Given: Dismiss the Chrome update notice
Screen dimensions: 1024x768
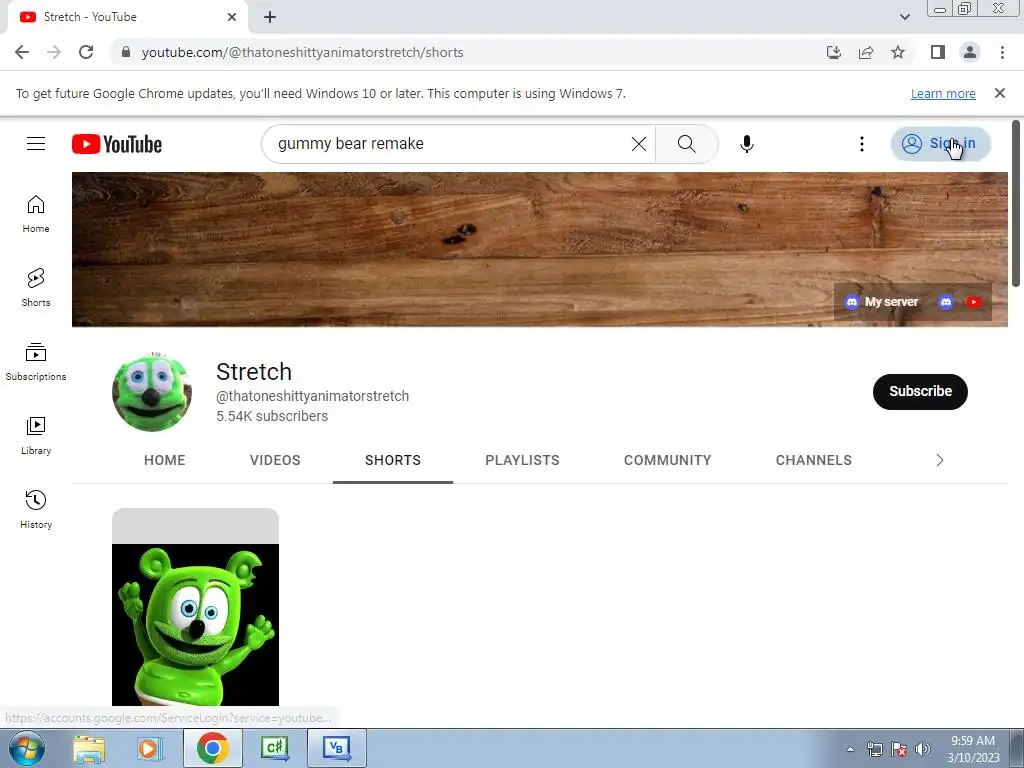Looking at the screenshot, I should [x=999, y=93].
